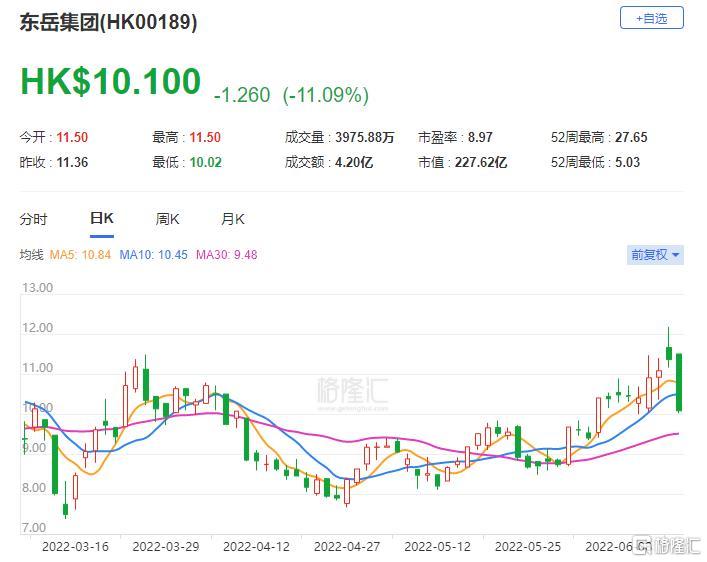Open the 周K weekly chart tab
The image size is (707, 562).
(x=167, y=219)
